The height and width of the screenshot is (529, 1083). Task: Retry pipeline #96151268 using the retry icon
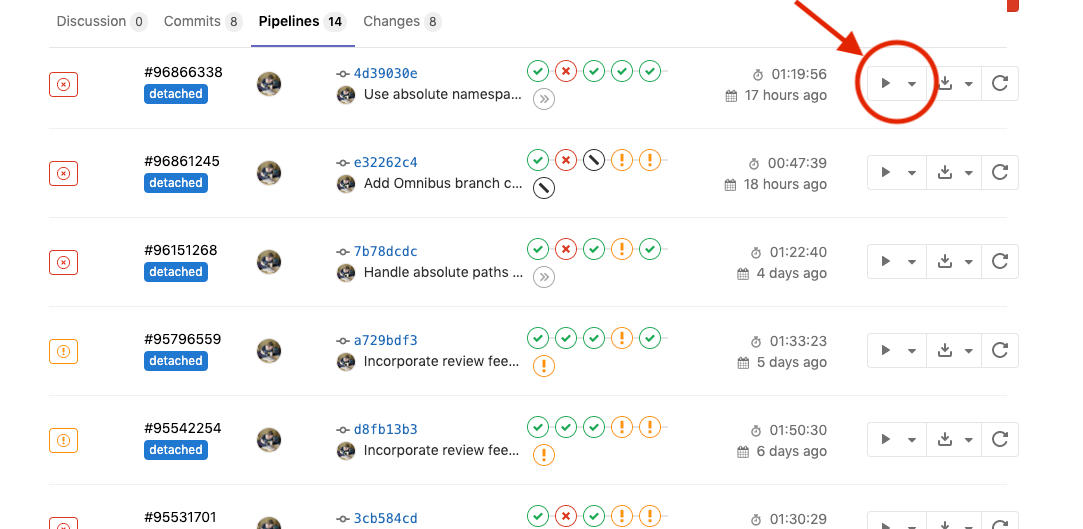[999, 262]
